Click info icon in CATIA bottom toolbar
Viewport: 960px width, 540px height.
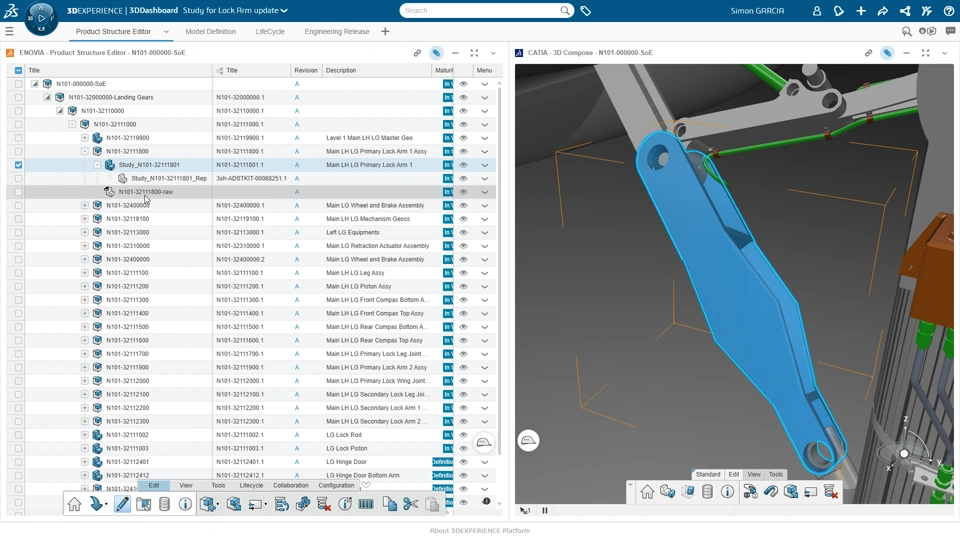(727, 492)
